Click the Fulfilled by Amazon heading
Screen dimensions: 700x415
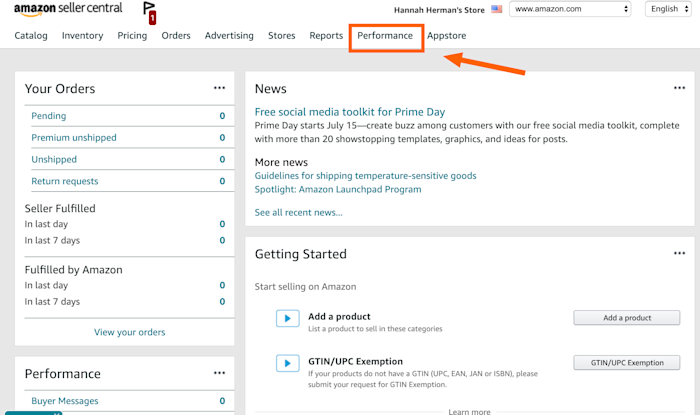click(x=74, y=270)
